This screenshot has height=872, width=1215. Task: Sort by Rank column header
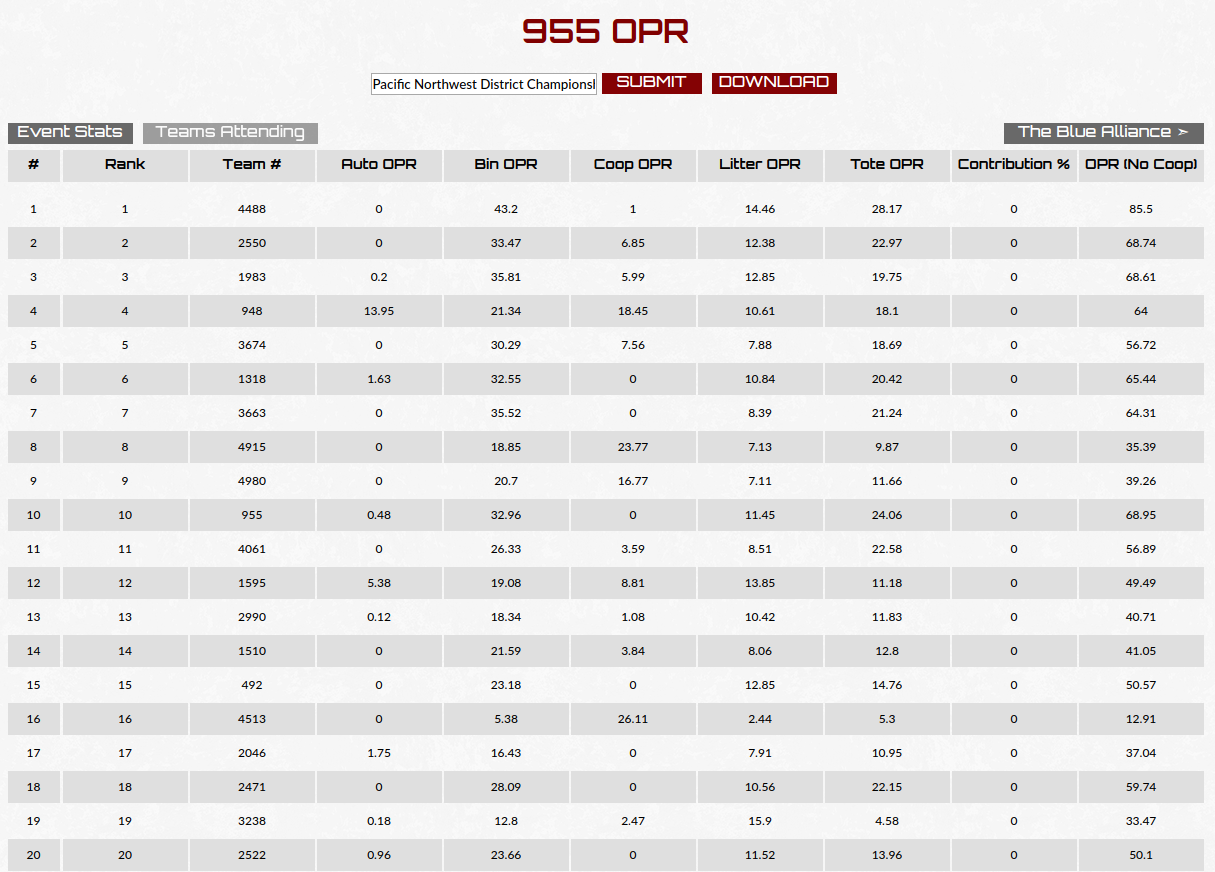[x=125, y=165]
